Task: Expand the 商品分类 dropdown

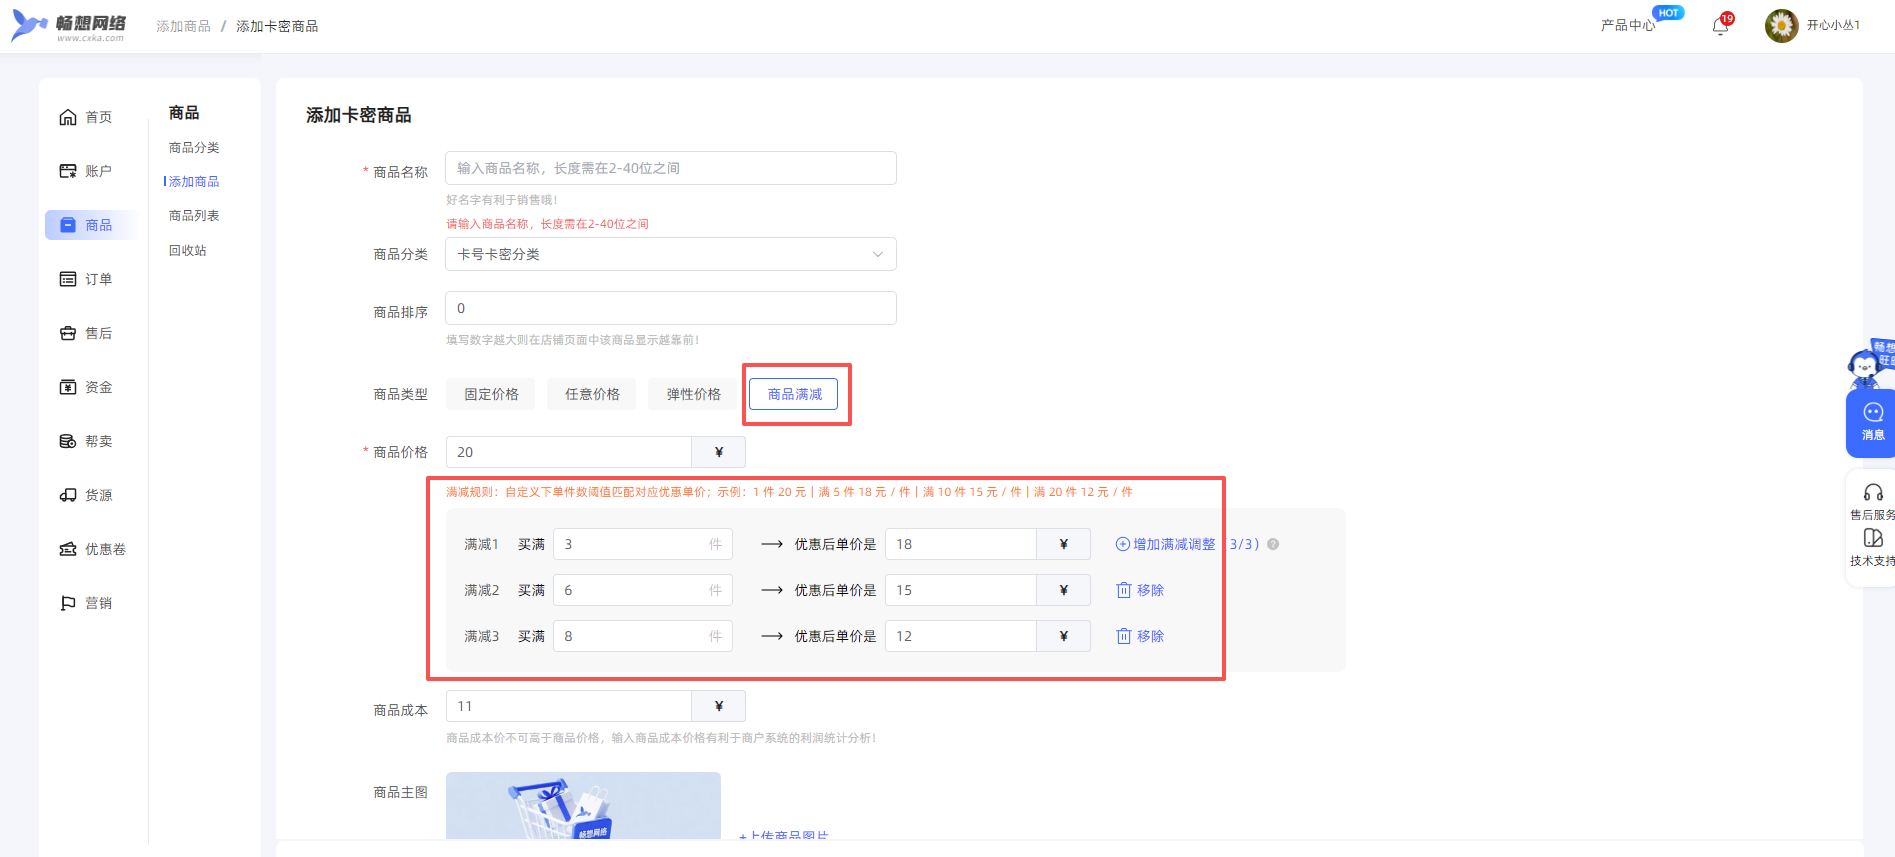Action: 670,254
